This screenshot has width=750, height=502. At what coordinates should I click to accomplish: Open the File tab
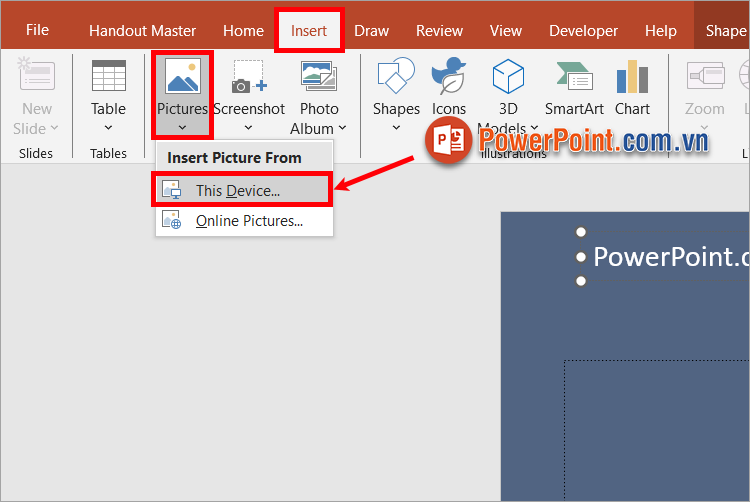pos(37,30)
